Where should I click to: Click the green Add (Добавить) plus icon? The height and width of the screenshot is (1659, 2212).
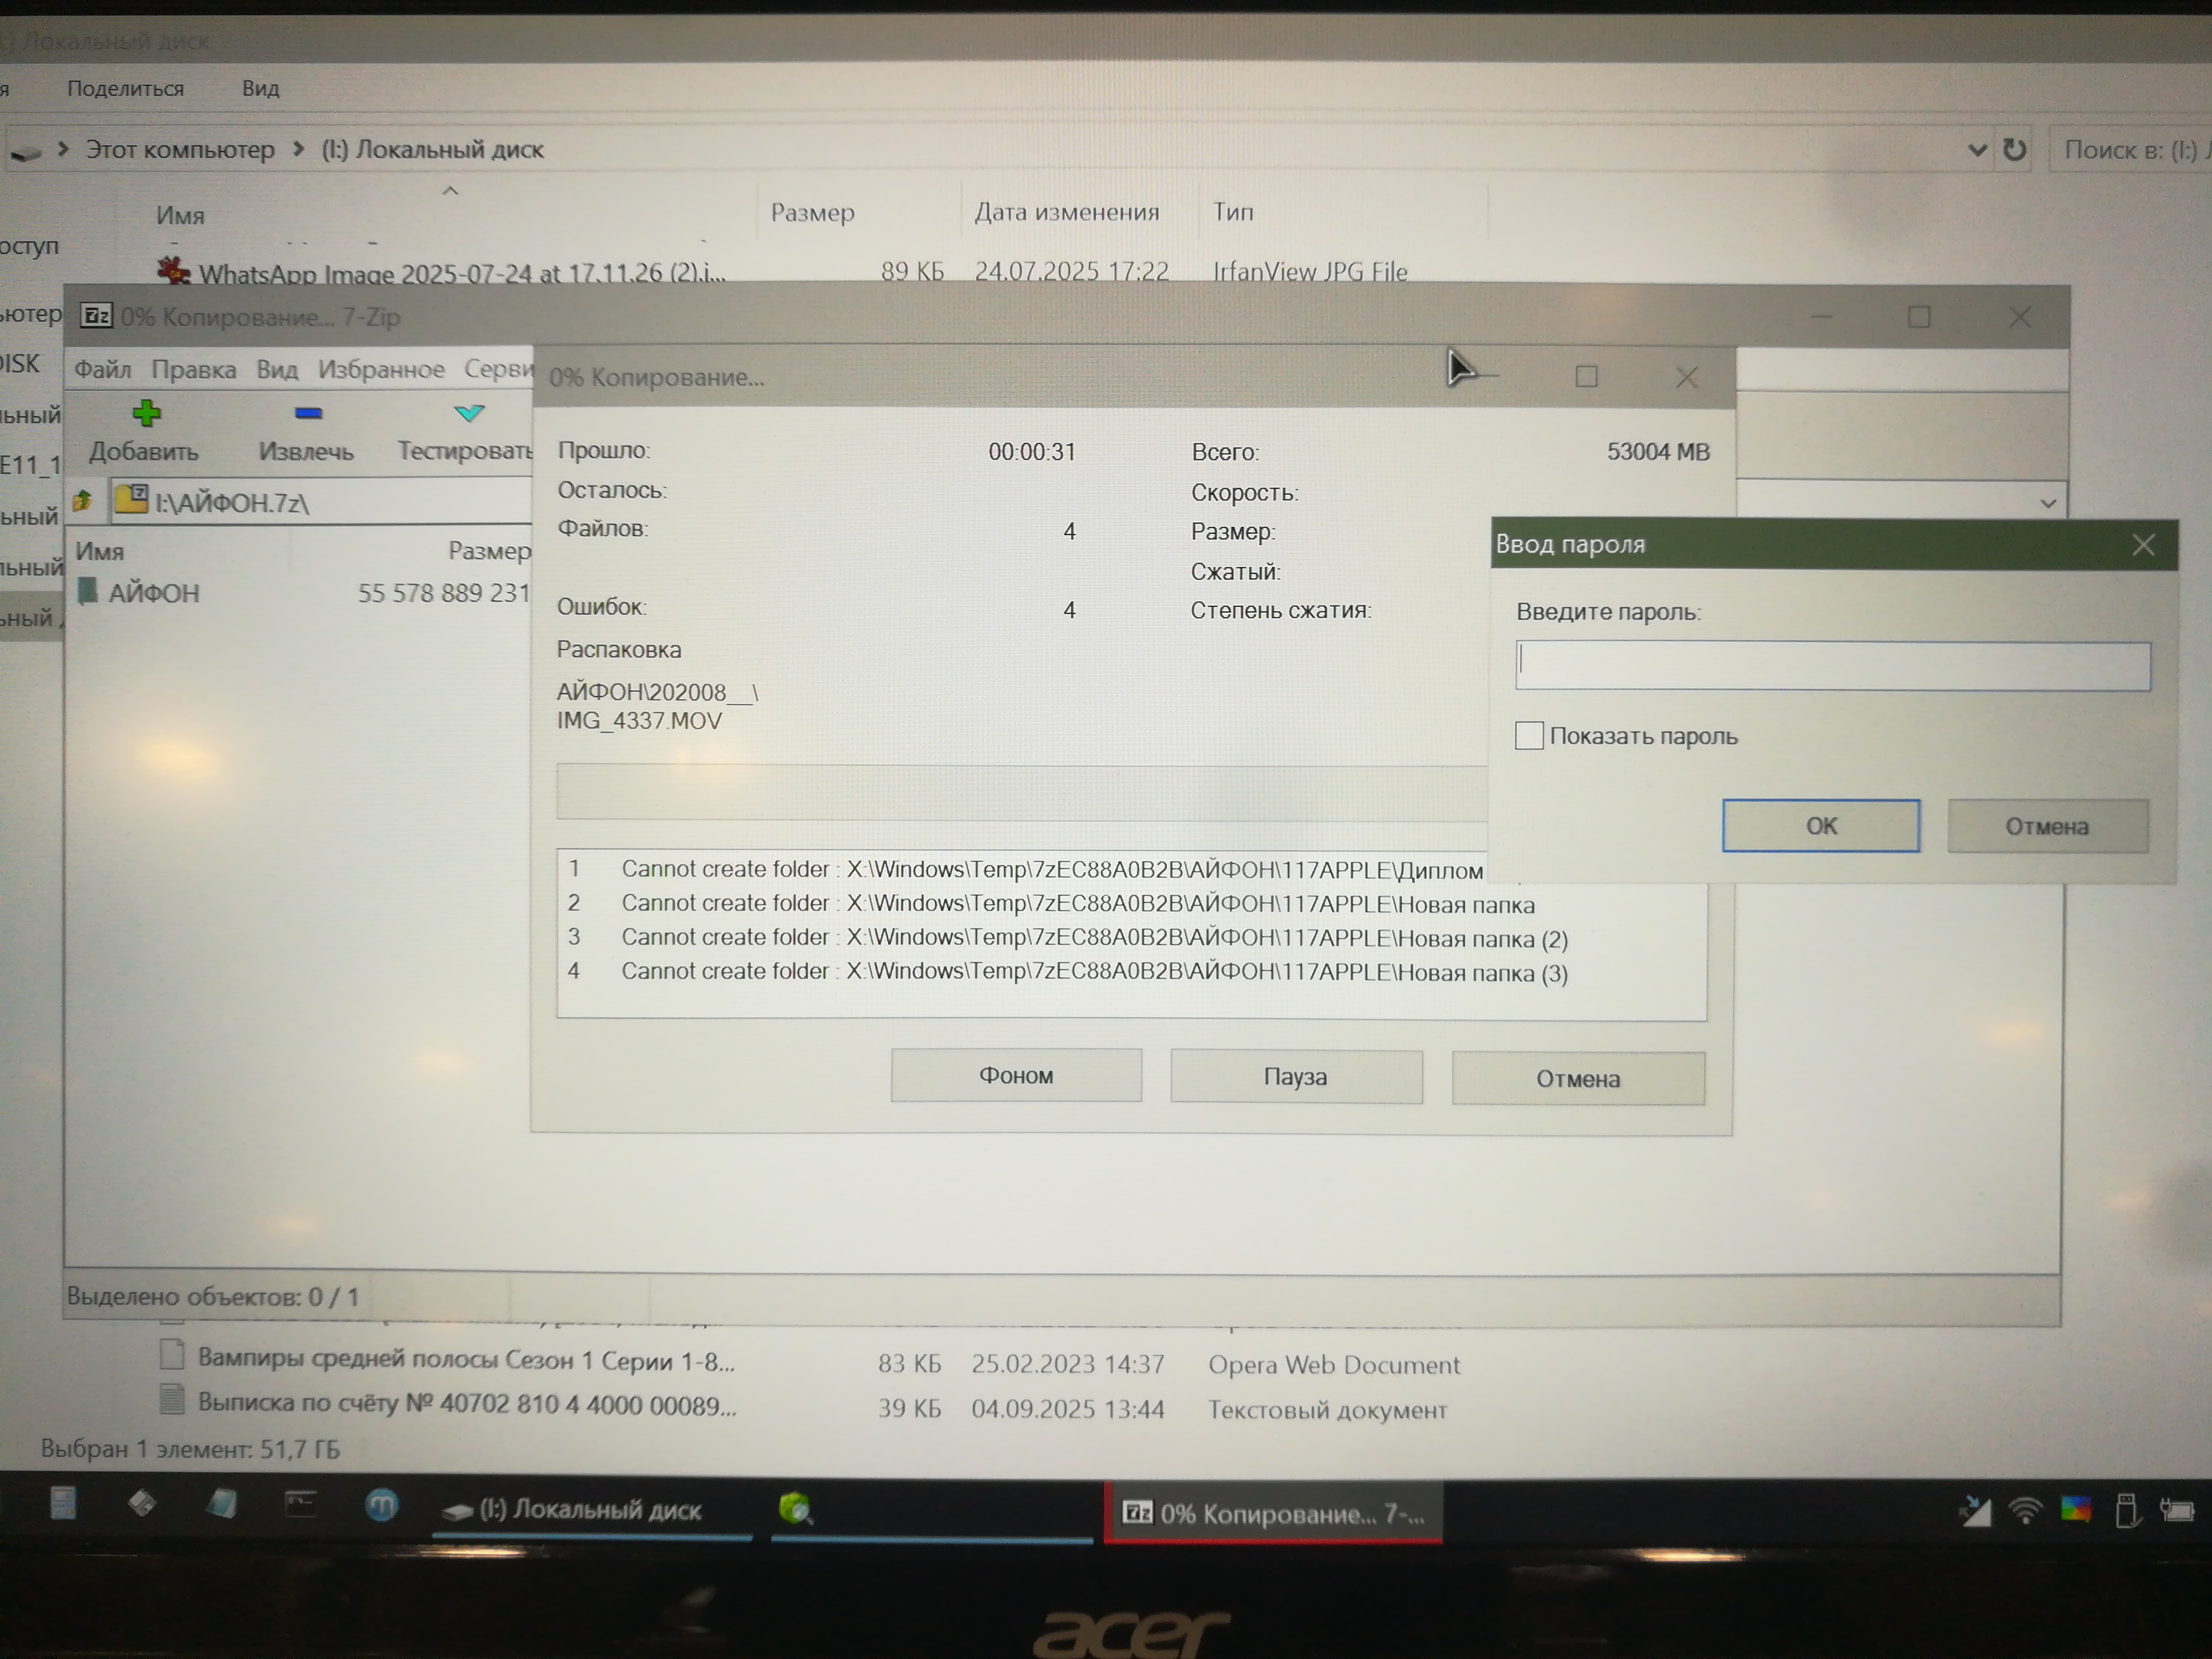[x=147, y=413]
